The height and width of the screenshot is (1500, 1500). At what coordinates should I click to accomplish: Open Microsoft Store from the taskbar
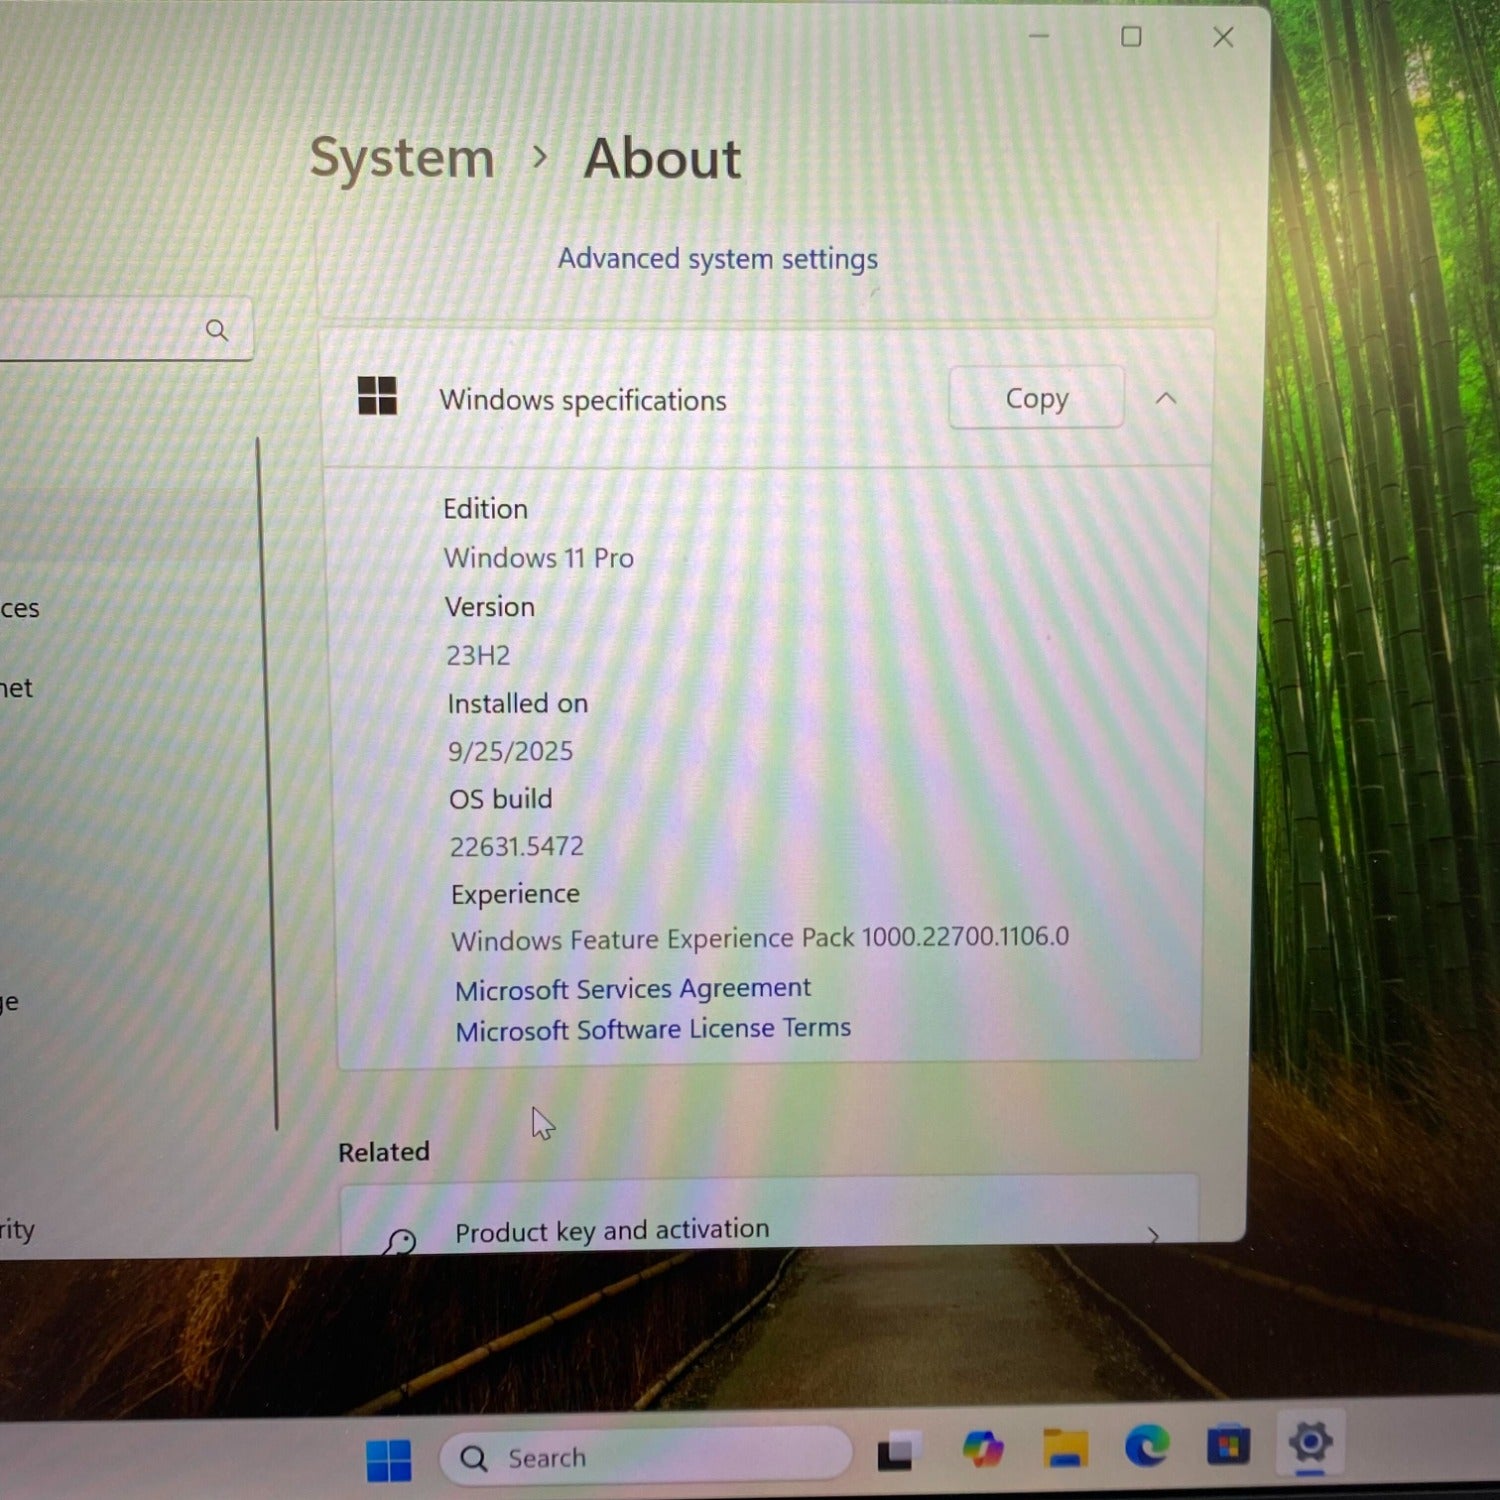click(x=1228, y=1445)
